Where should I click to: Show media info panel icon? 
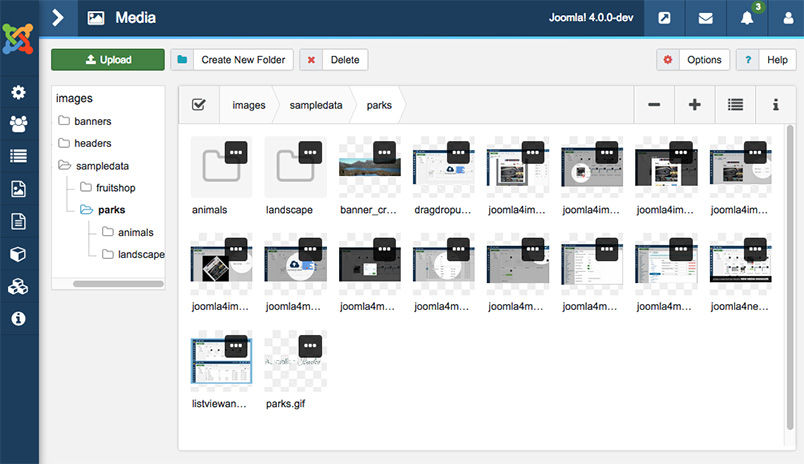point(776,105)
